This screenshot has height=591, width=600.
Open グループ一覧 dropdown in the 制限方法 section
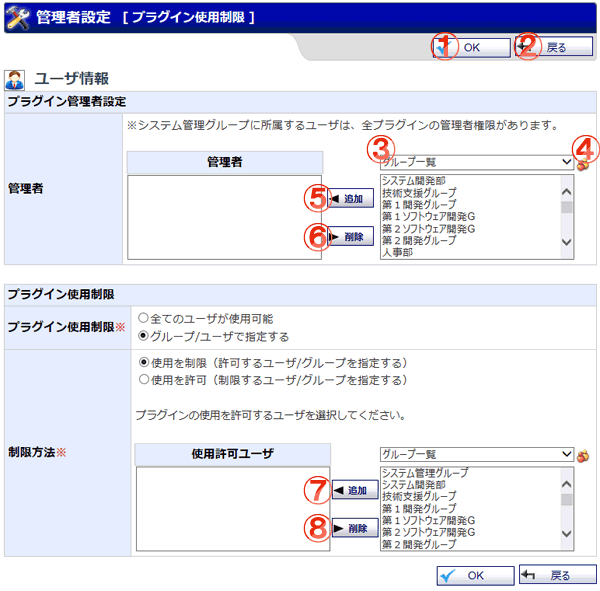point(477,454)
